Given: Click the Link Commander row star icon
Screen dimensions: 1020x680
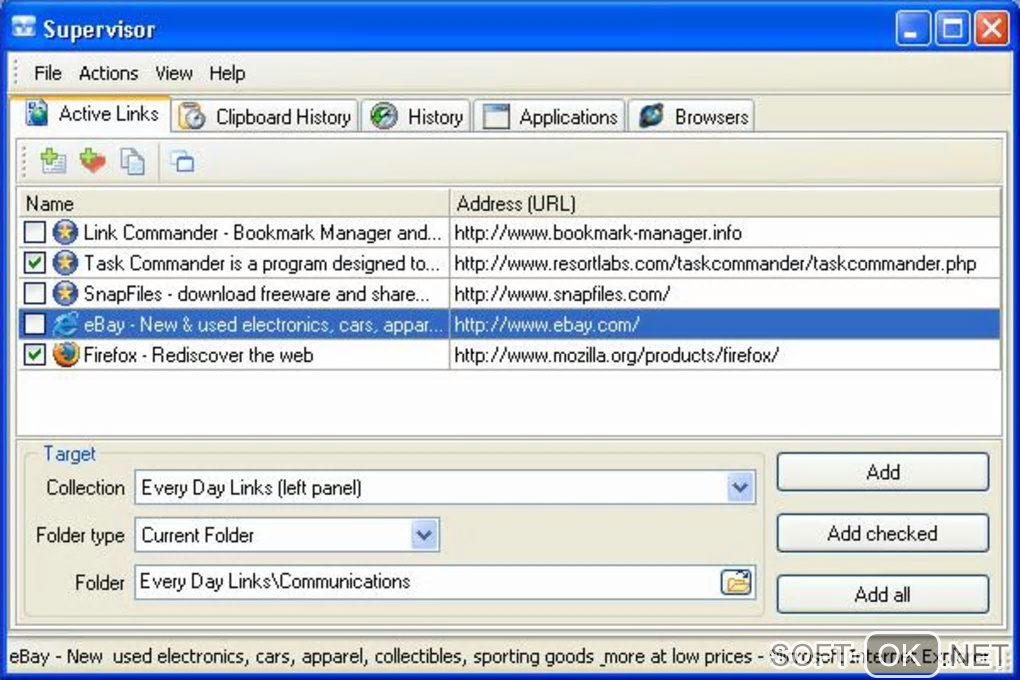Looking at the screenshot, I should click(65, 232).
